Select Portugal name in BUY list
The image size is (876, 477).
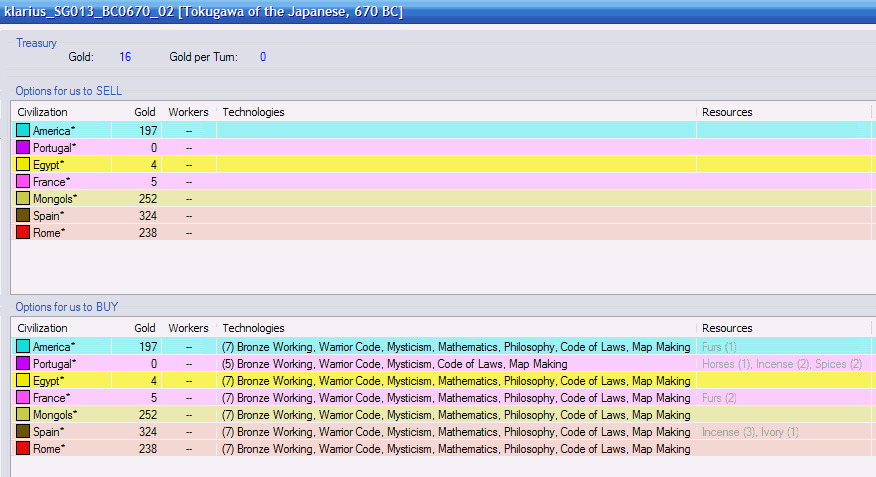tap(54, 364)
